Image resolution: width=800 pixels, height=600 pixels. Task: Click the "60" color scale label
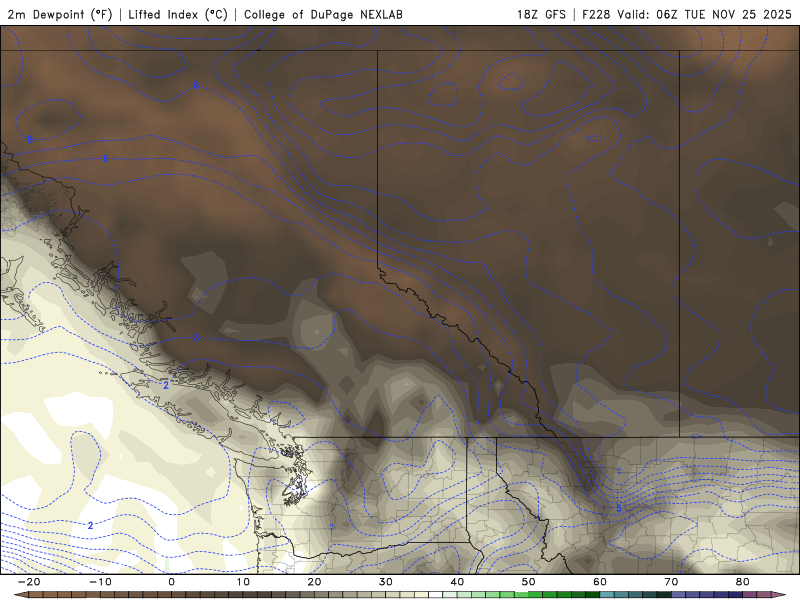(x=600, y=582)
